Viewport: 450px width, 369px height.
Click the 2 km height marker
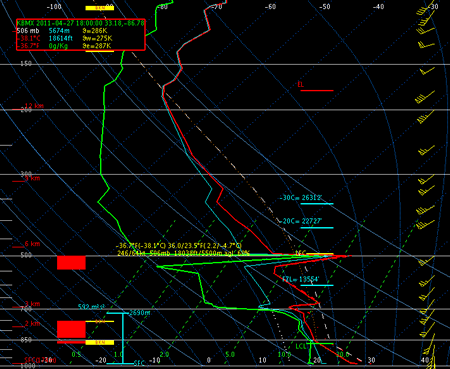coord(33,324)
